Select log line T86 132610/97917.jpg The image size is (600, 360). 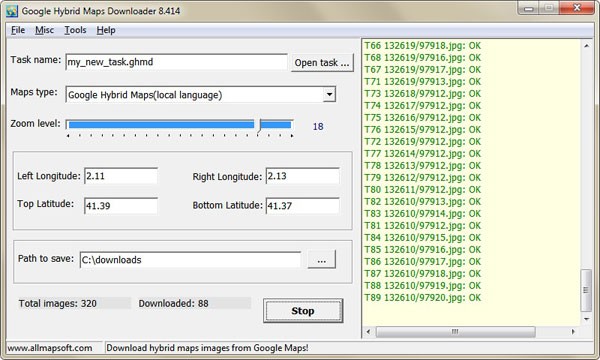(x=422, y=261)
